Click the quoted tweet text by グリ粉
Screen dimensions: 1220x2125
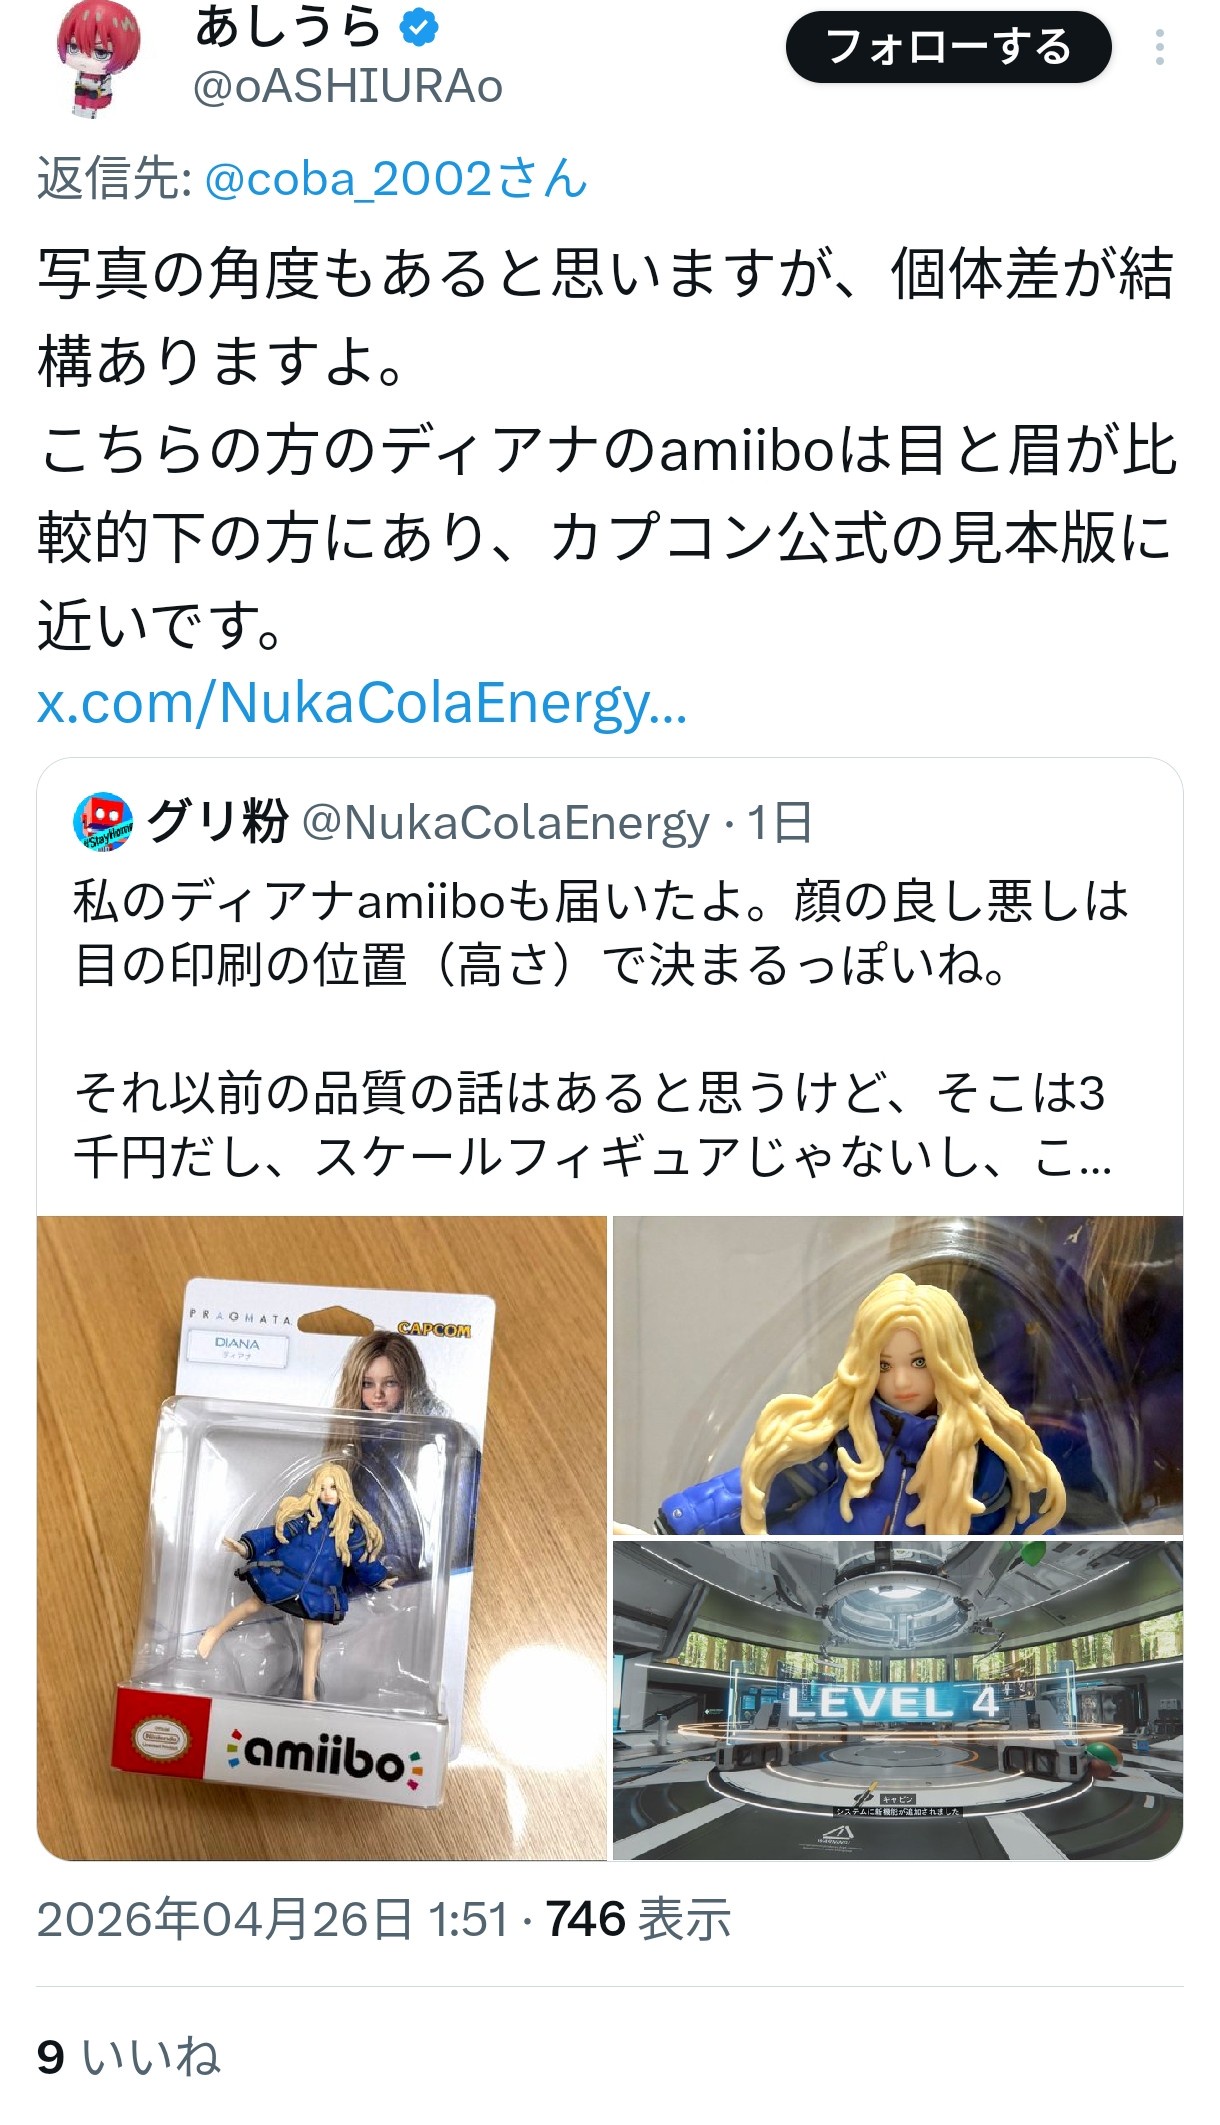click(x=600, y=1030)
